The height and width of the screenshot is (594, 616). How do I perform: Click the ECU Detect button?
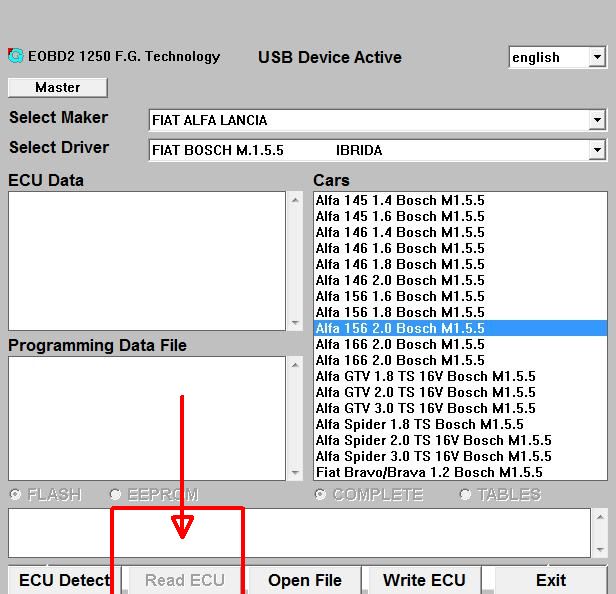pyautogui.click(x=65, y=580)
